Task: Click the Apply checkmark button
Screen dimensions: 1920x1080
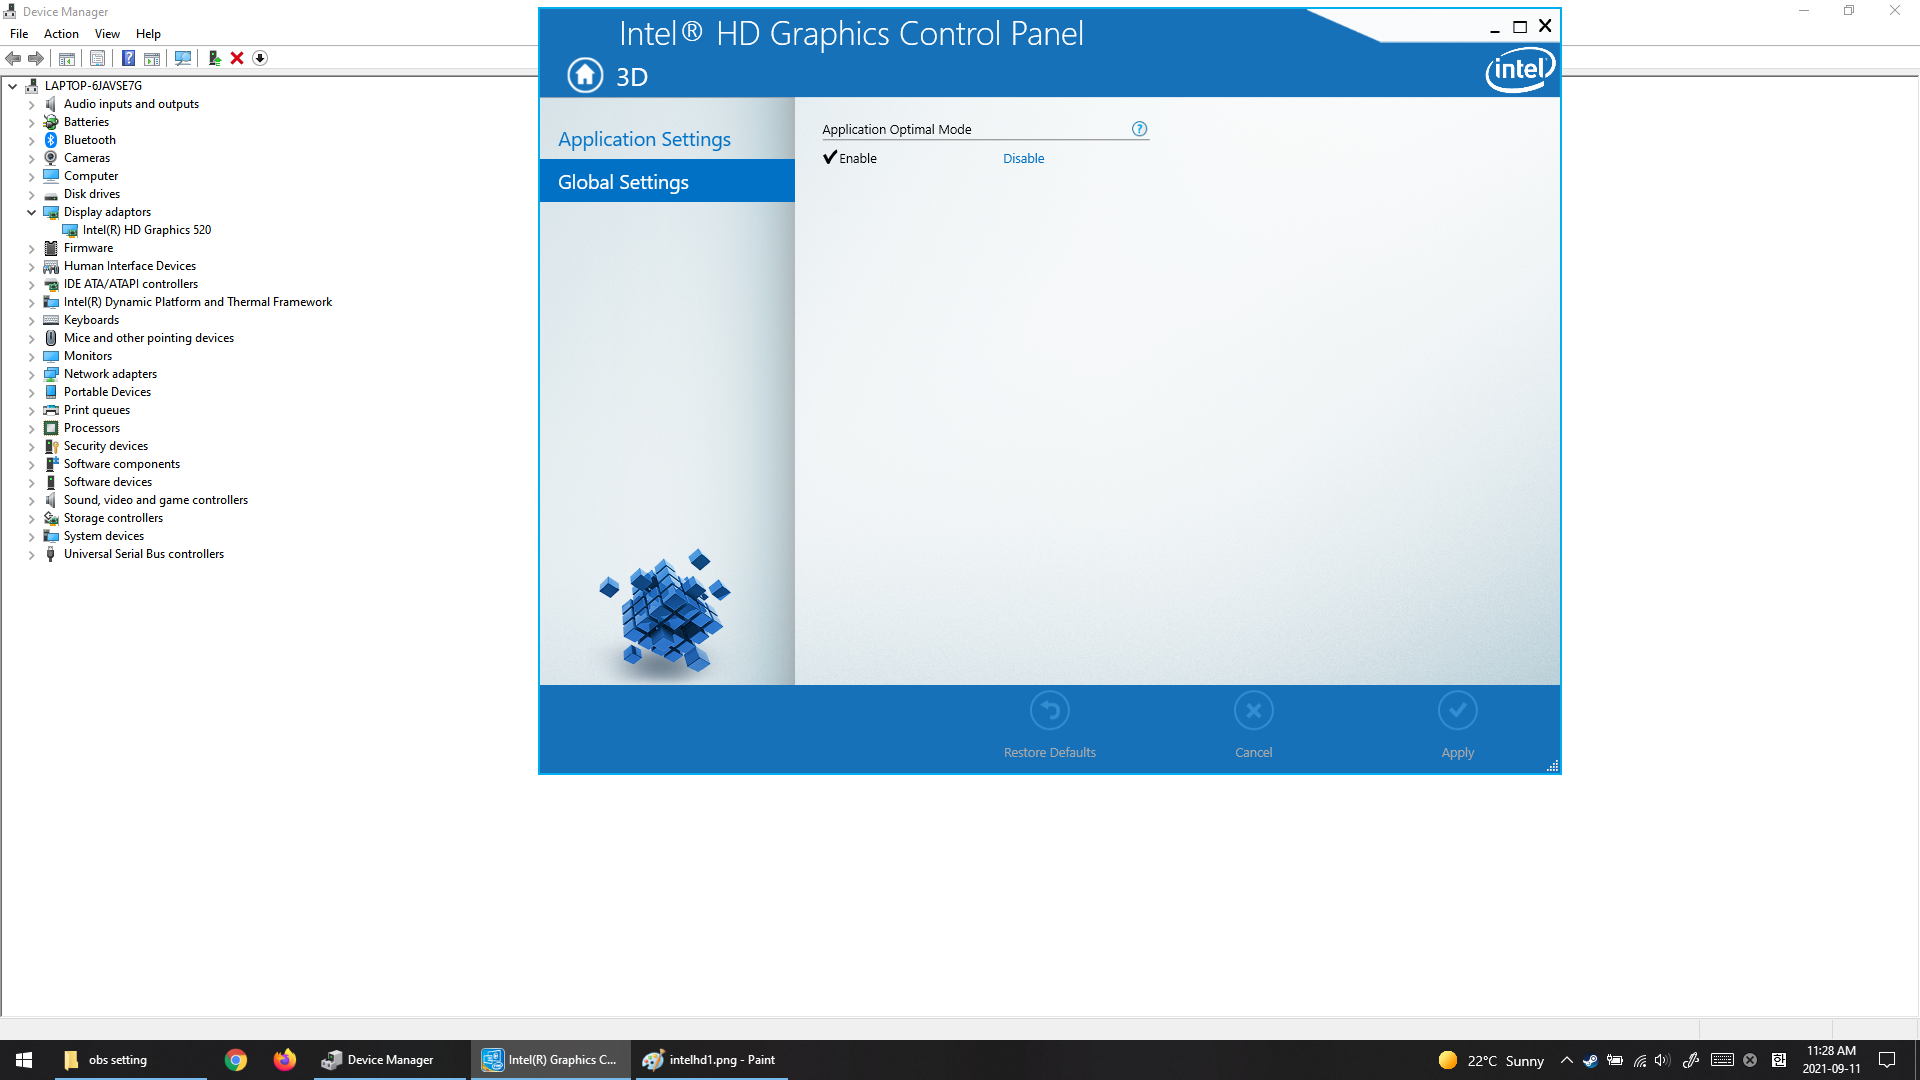Action: pos(1457,711)
